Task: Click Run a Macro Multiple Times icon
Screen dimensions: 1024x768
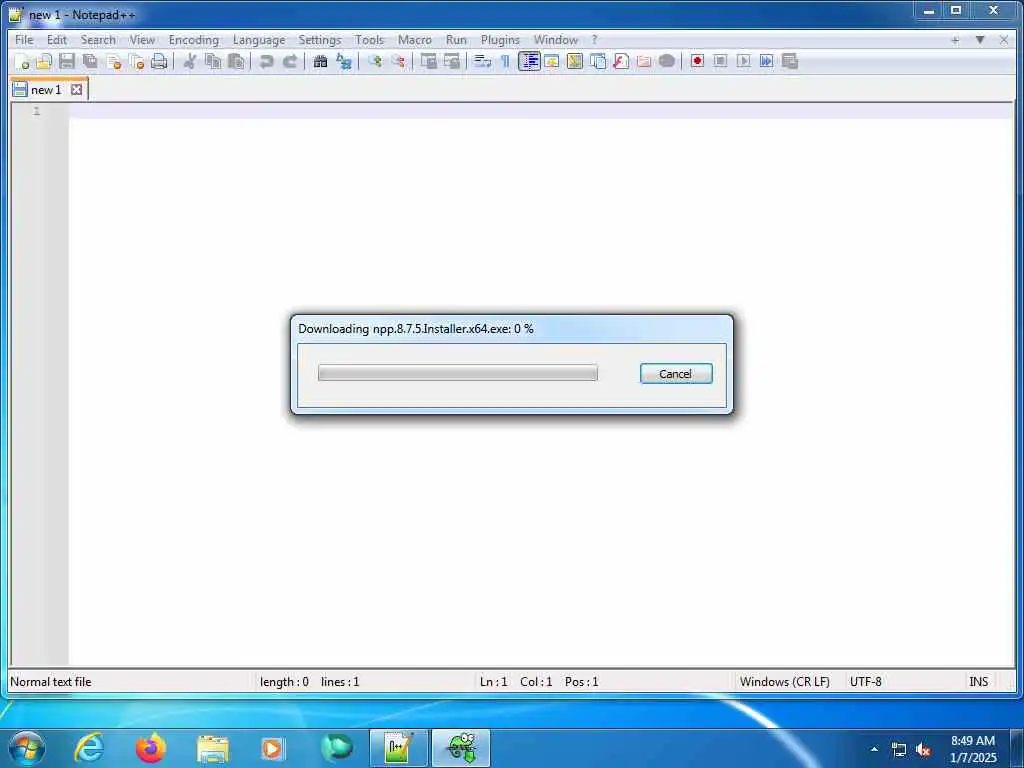Action: 767,61
